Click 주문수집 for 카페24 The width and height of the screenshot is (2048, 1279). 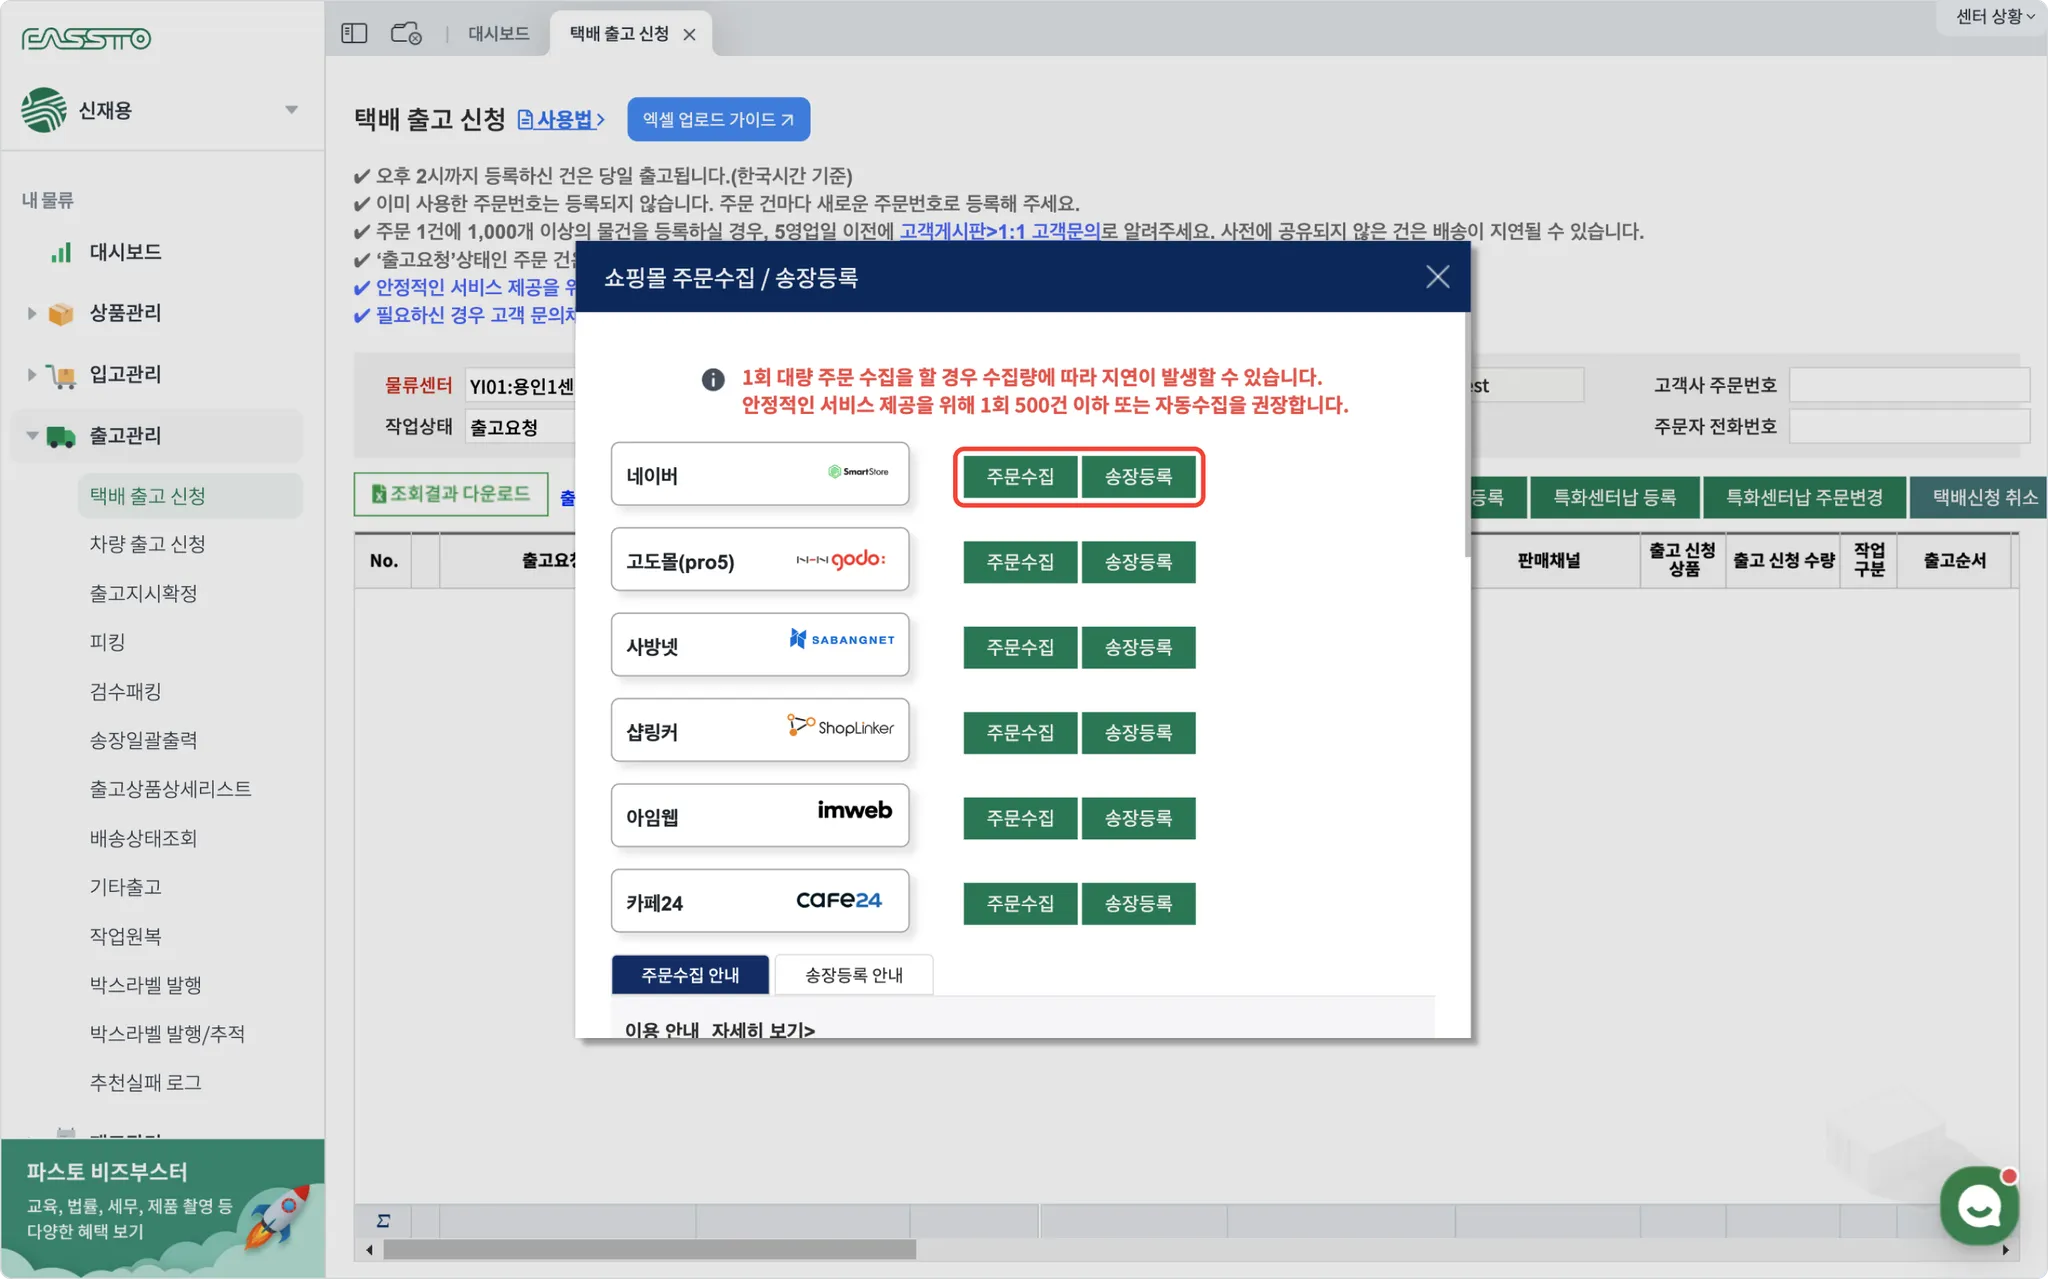coord(1020,903)
